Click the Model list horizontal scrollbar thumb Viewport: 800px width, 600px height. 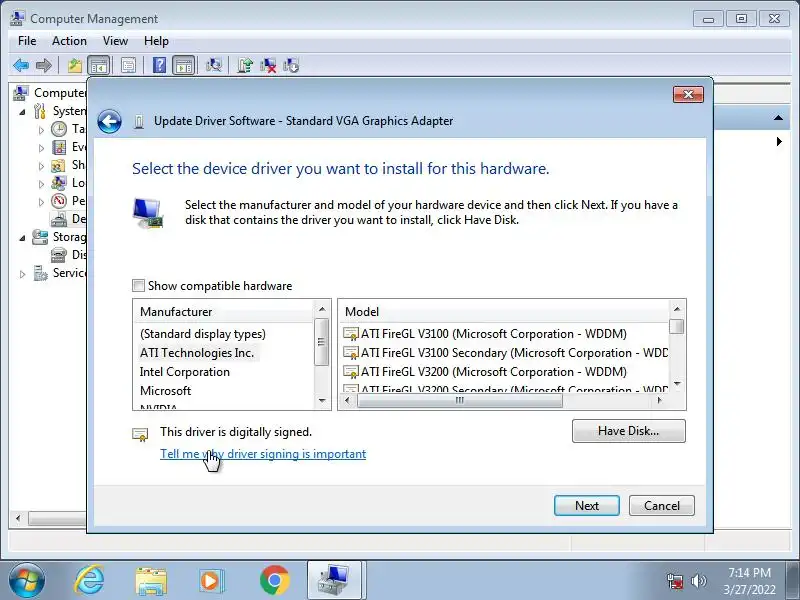tap(459, 401)
